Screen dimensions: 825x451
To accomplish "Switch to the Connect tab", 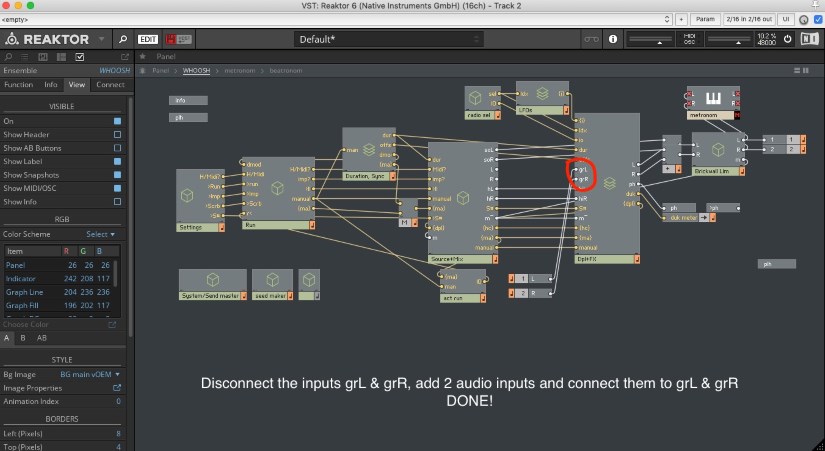I will click(x=108, y=85).
